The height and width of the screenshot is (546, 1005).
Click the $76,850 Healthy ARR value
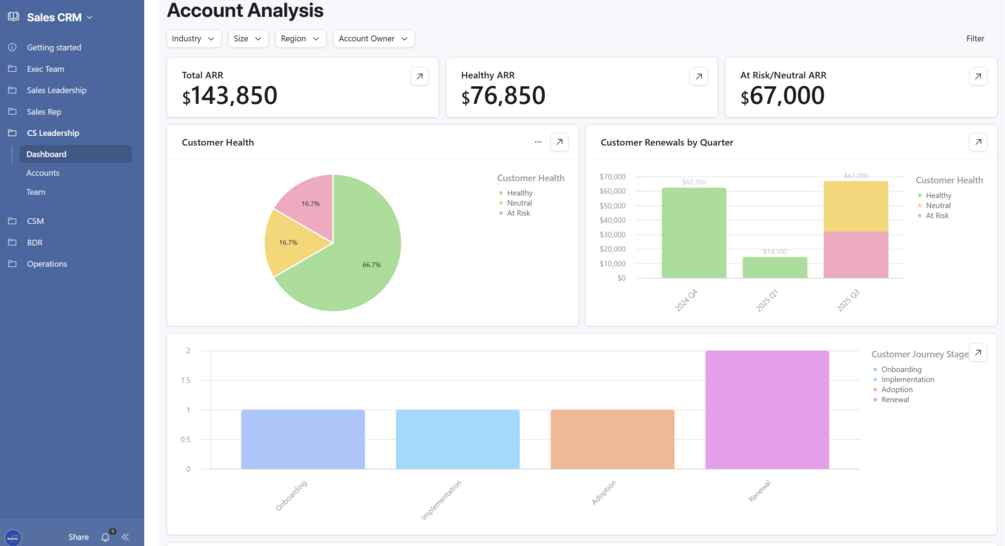(503, 96)
